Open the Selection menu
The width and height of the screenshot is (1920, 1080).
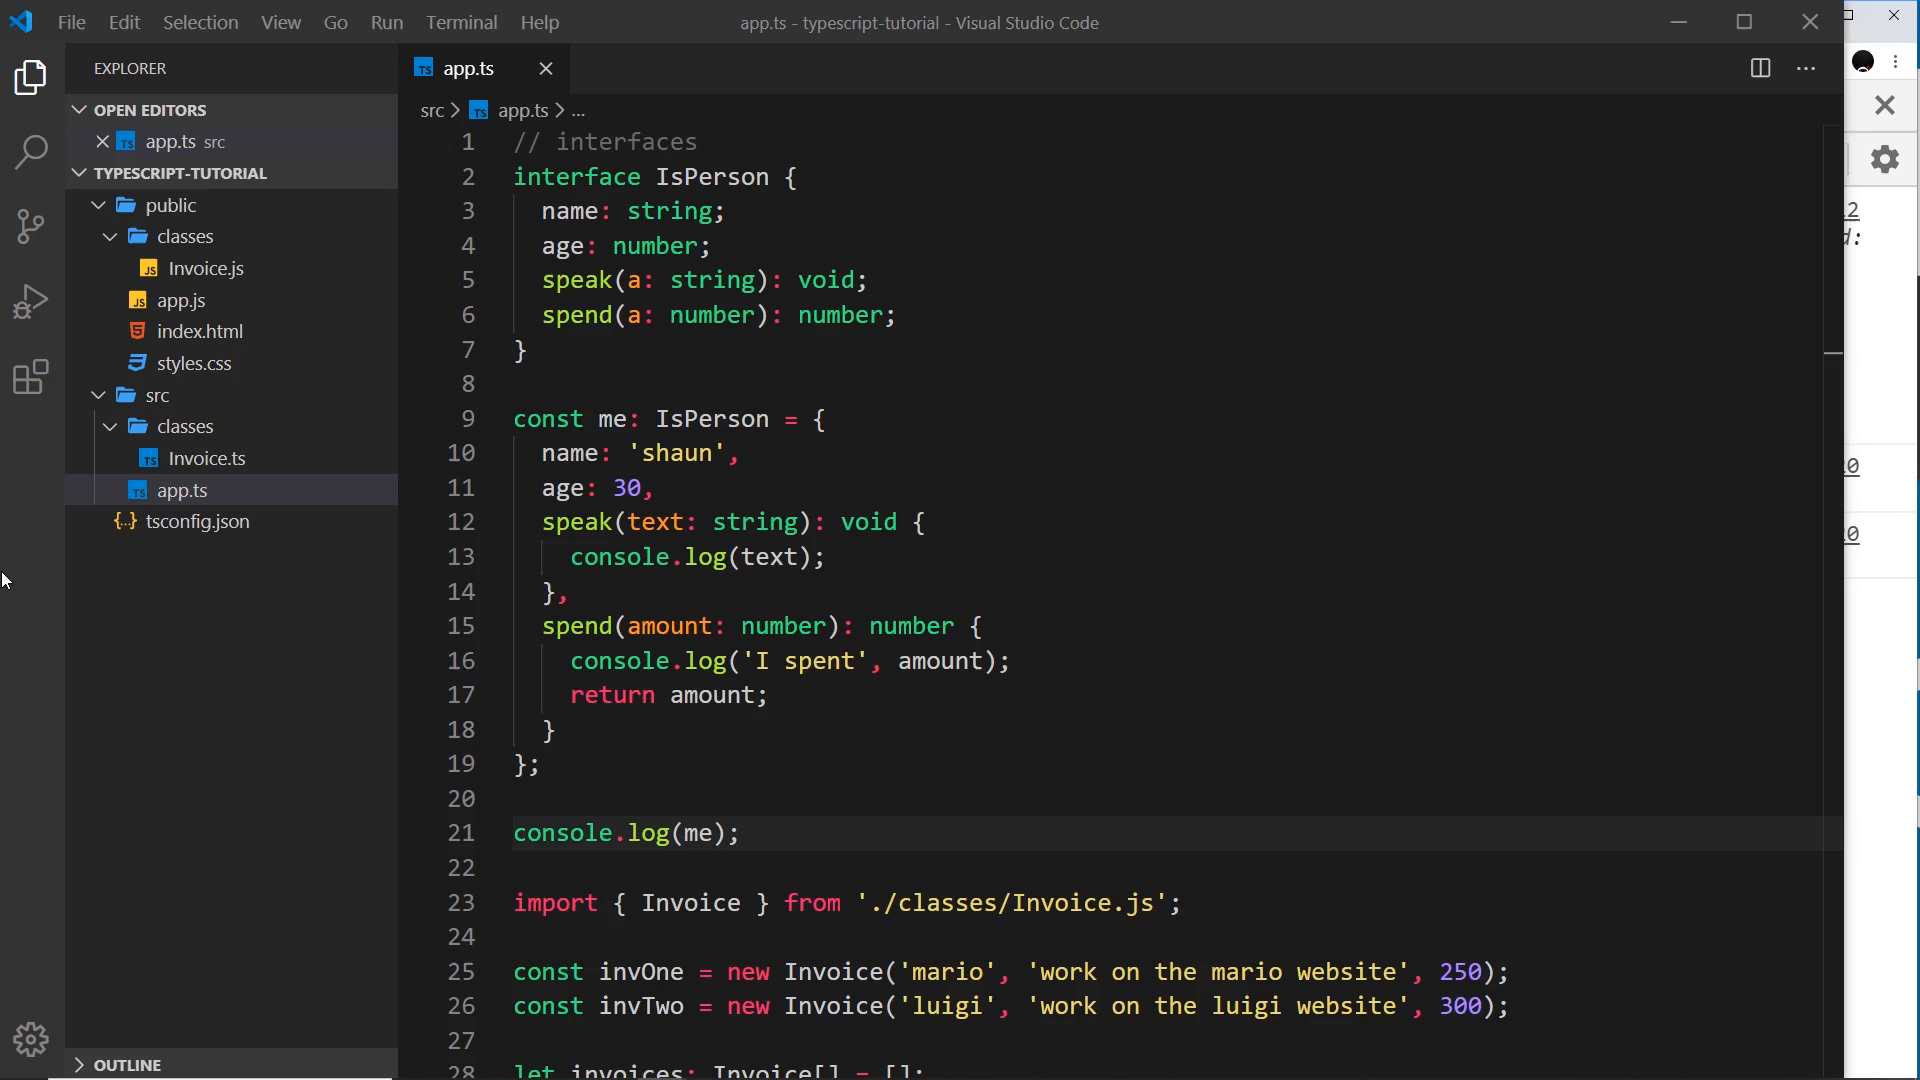click(x=200, y=22)
